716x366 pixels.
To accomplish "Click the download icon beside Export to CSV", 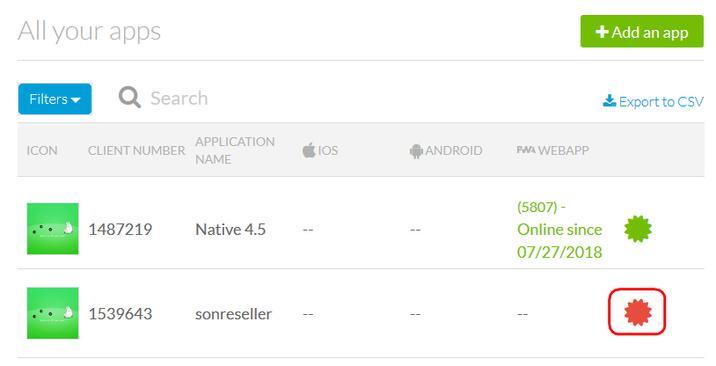I will point(609,100).
